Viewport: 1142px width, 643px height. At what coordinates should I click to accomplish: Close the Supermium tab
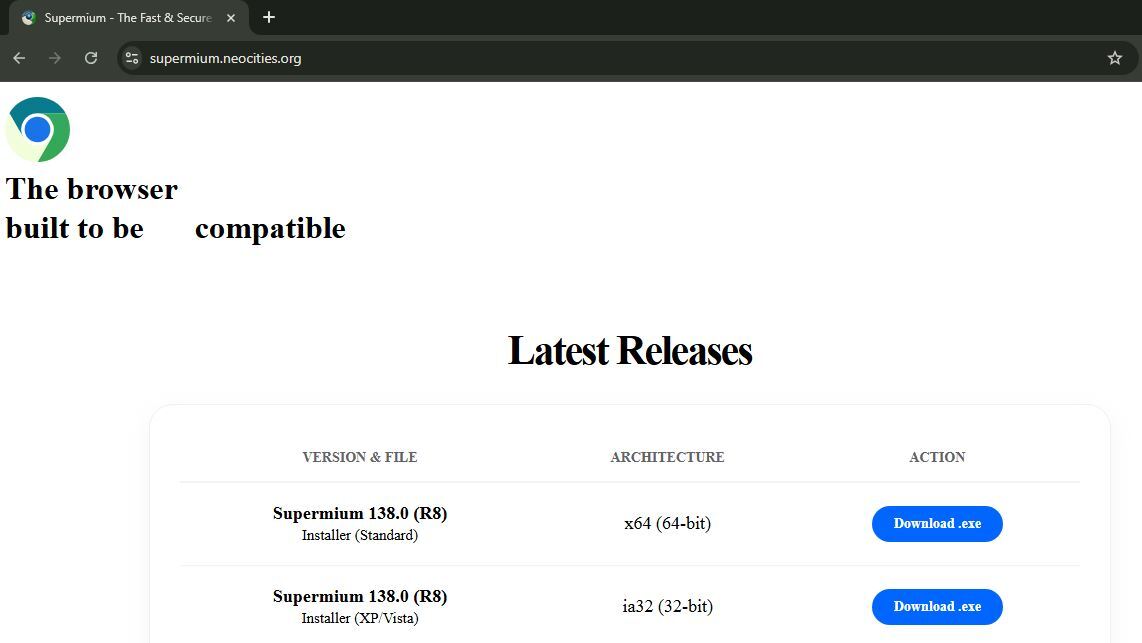(x=231, y=18)
